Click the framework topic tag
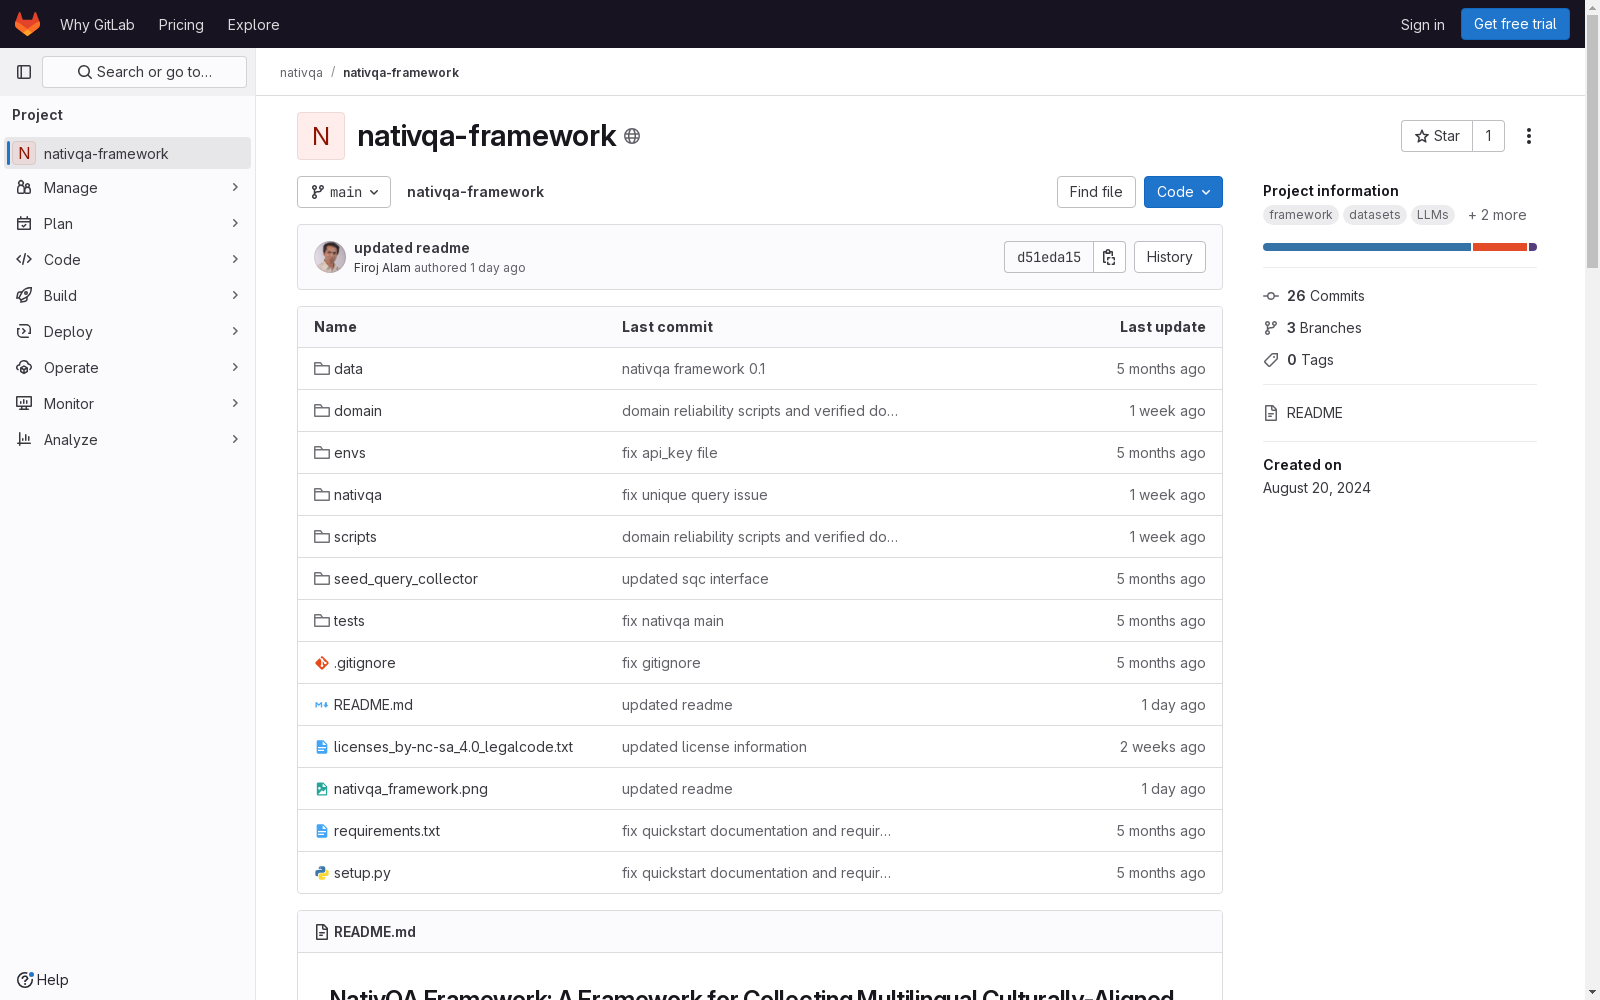 pos(1301,215)
